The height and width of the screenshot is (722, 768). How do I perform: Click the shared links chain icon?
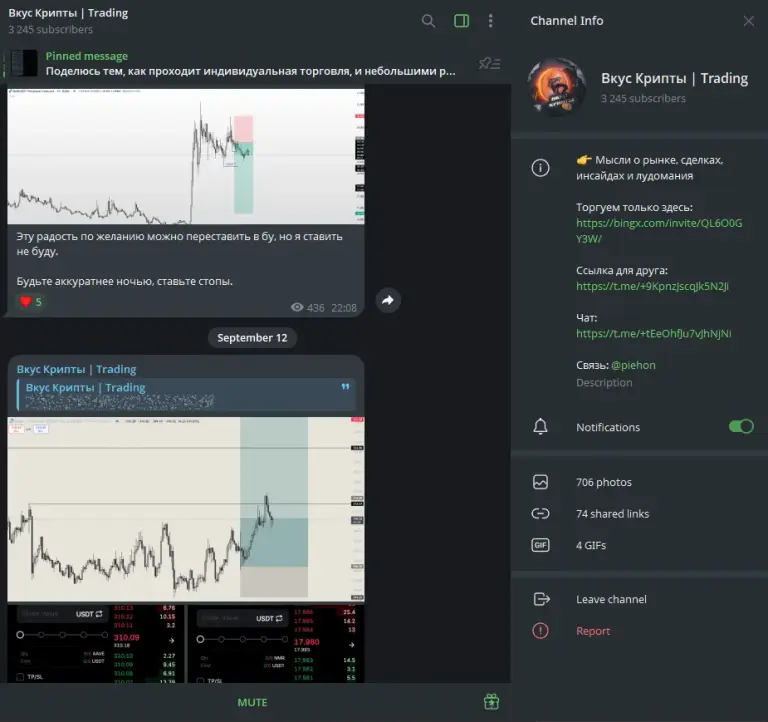(x=540, y=513)
